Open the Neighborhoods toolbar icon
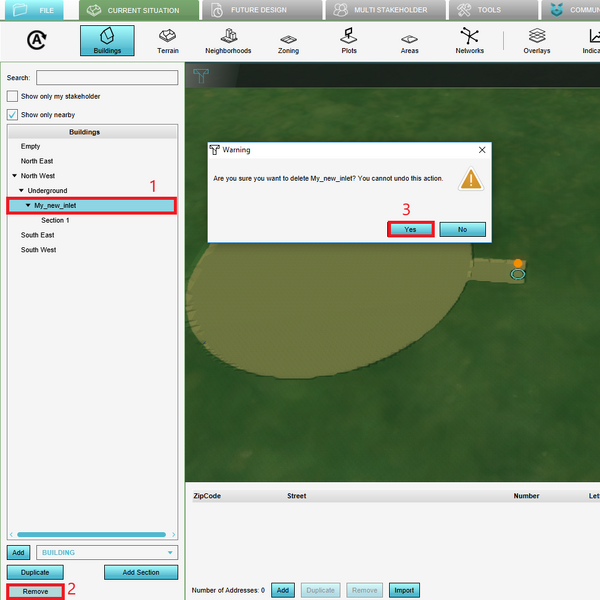 pyautogui.click(x=228, y=41)
